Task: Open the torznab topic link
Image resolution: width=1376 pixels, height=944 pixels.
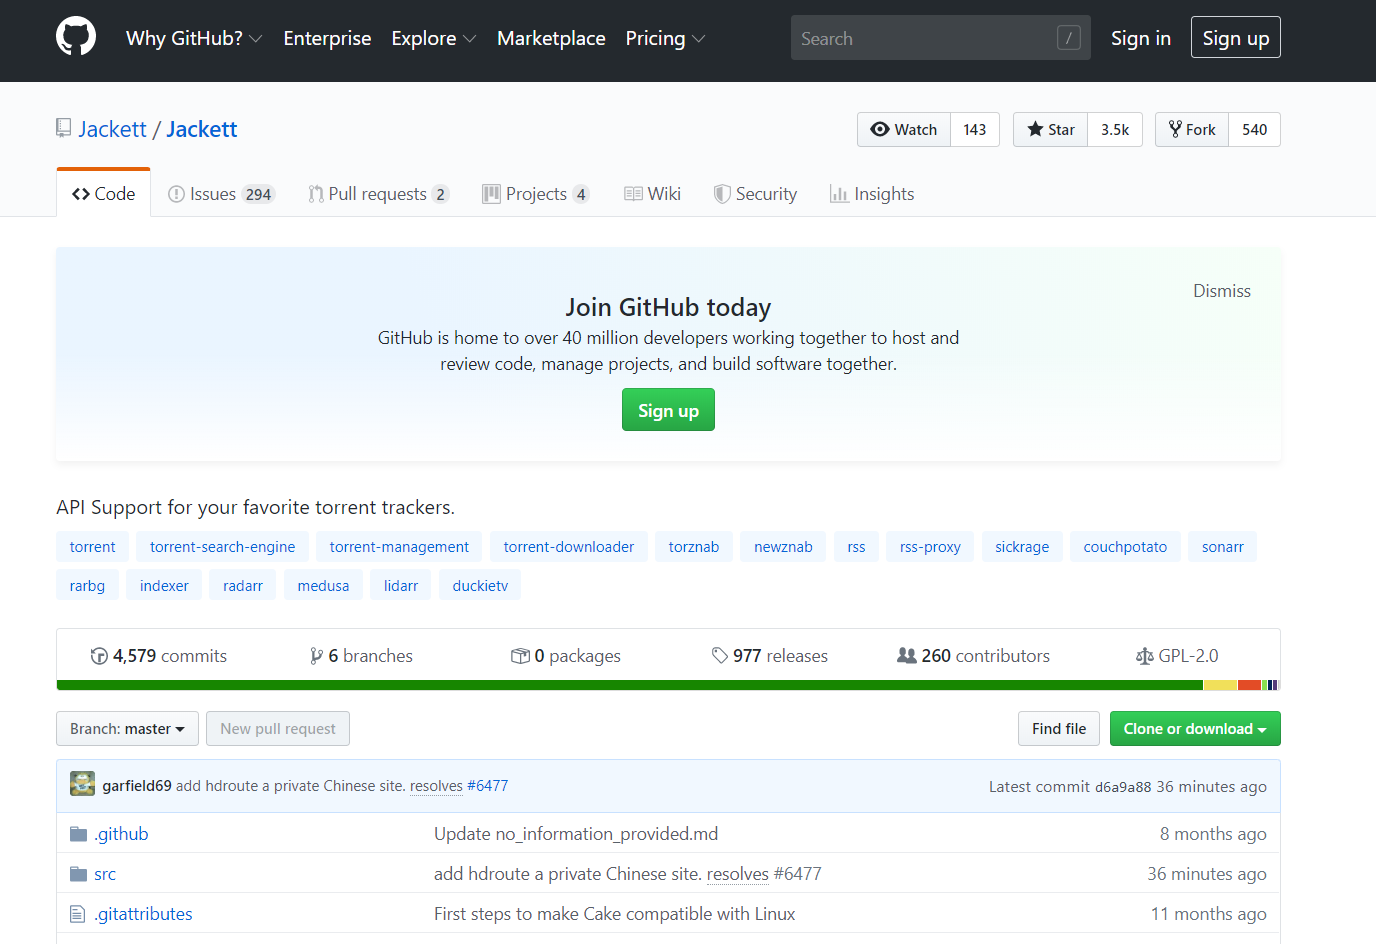Action: (x=693, y=546)
